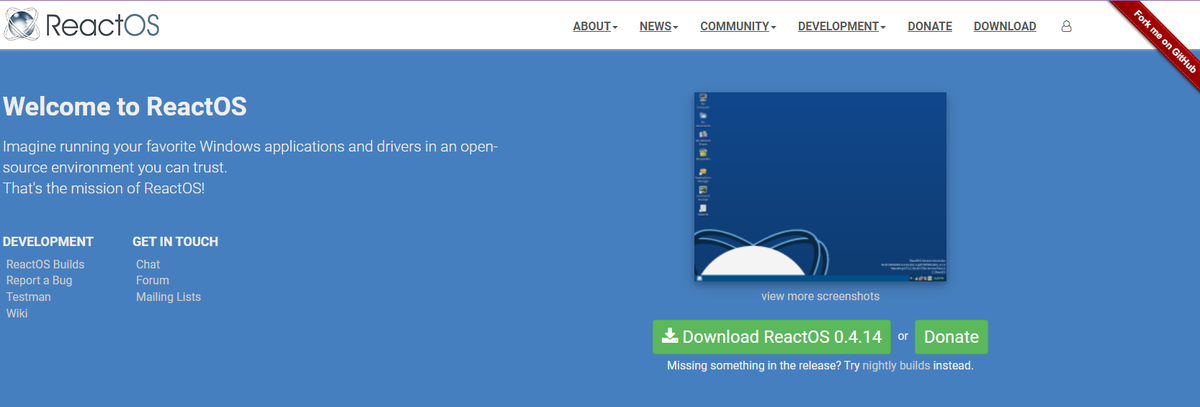Open the DOWNLOAD navigation item

tap(1005, 26)
